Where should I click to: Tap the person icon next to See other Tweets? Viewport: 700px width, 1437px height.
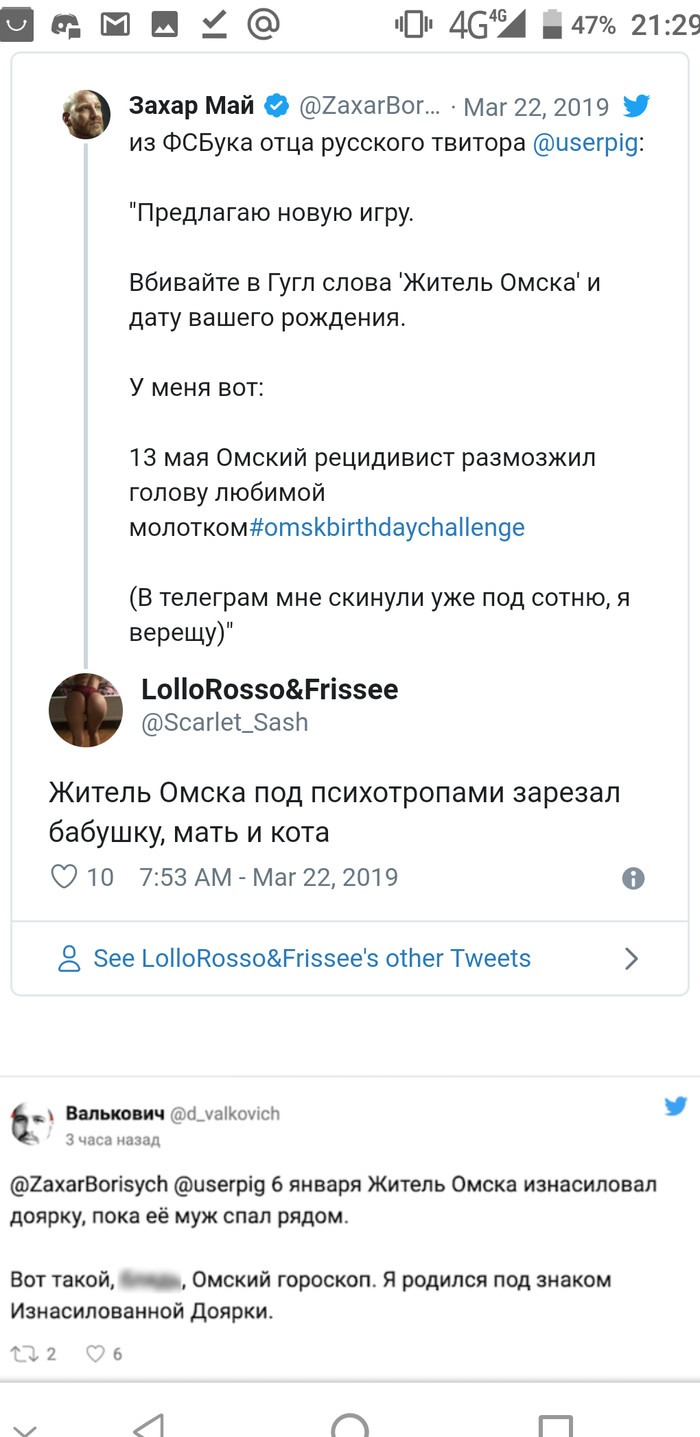pyautogui.click(x=69, y=958)
